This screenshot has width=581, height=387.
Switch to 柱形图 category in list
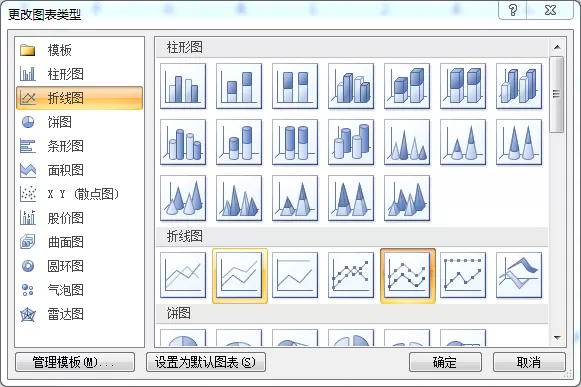point(79,74)
